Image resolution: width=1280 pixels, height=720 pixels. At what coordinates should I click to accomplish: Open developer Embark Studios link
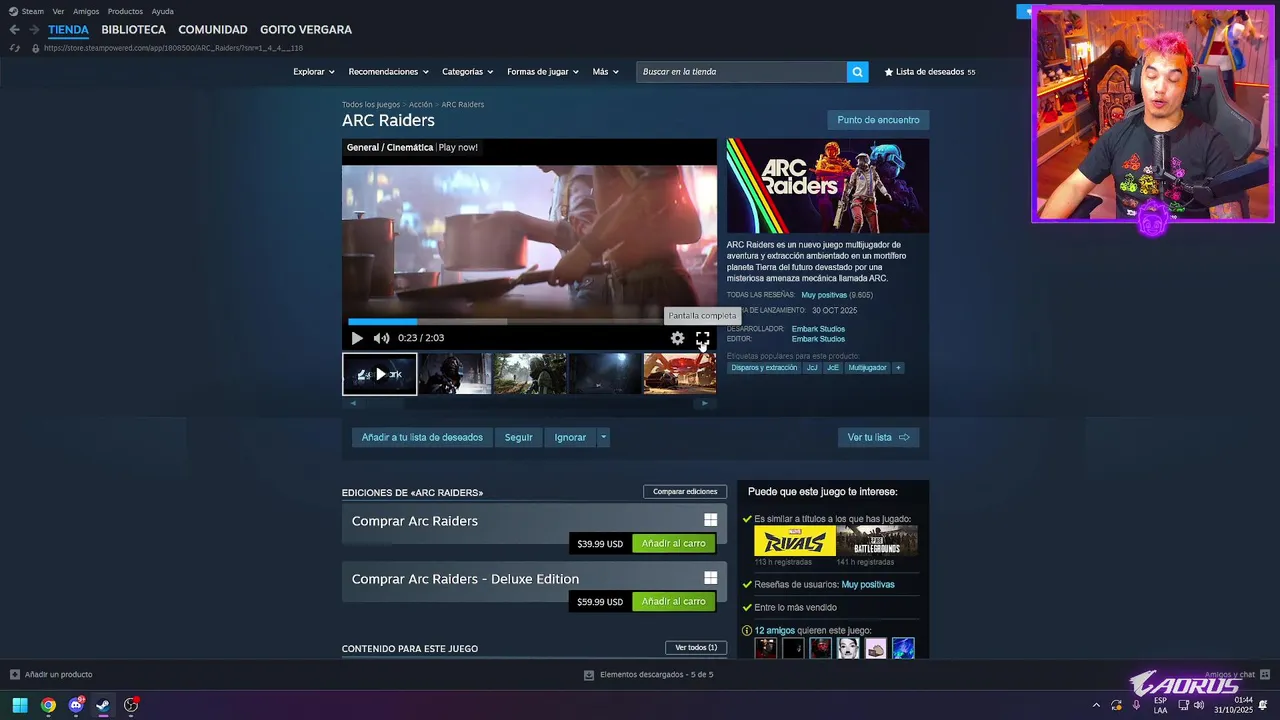[818, 329]
